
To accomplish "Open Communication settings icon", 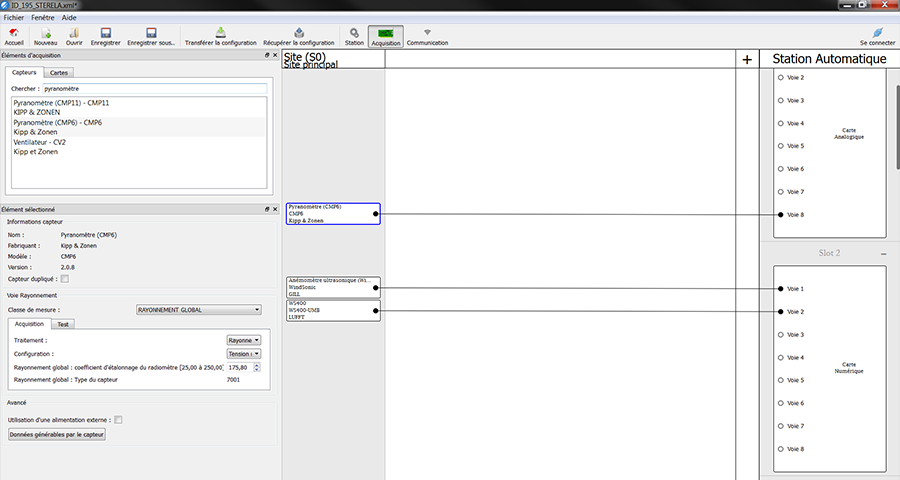I will point(427,33).
